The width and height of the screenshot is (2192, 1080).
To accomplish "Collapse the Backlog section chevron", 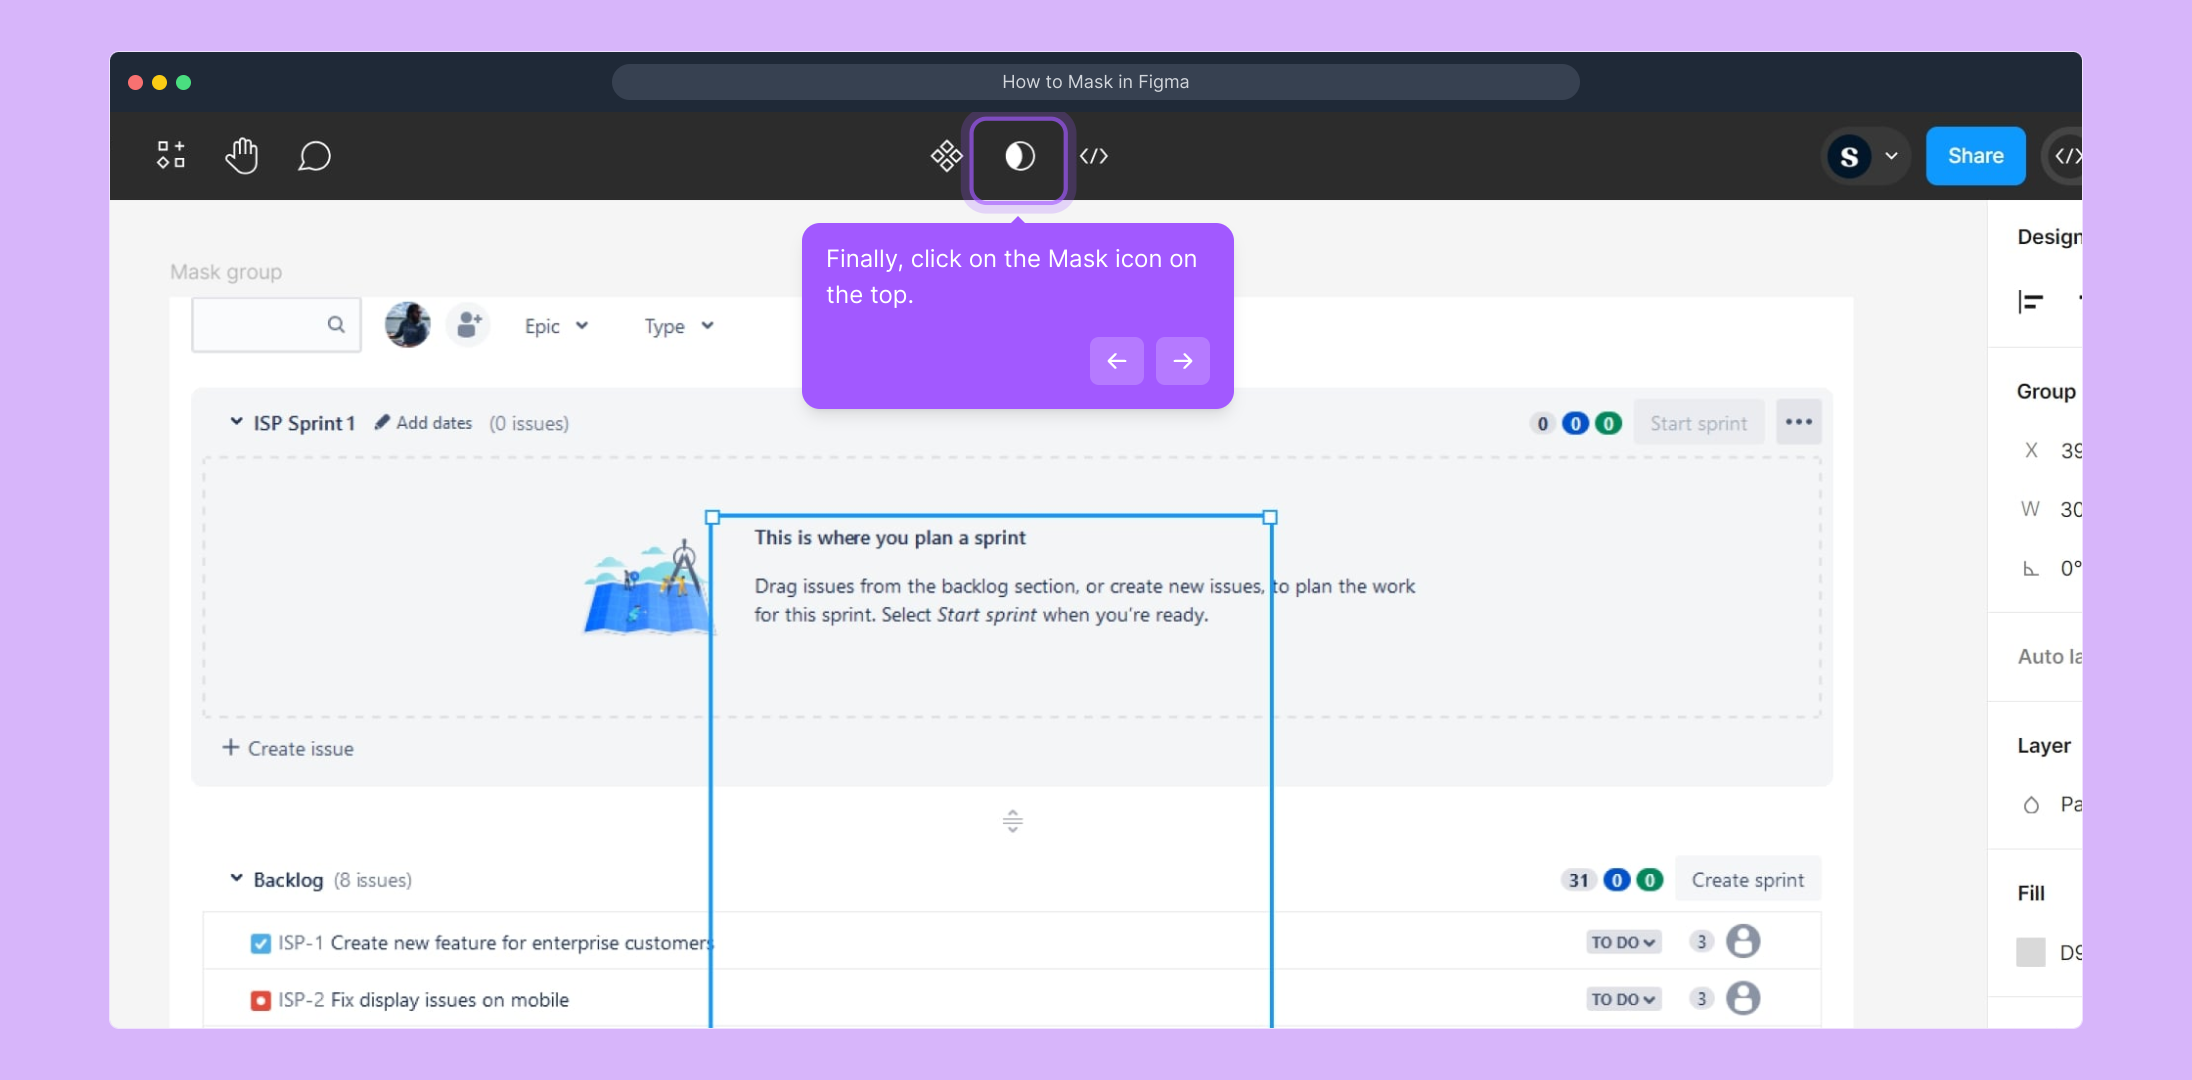I will coord(236,878).
